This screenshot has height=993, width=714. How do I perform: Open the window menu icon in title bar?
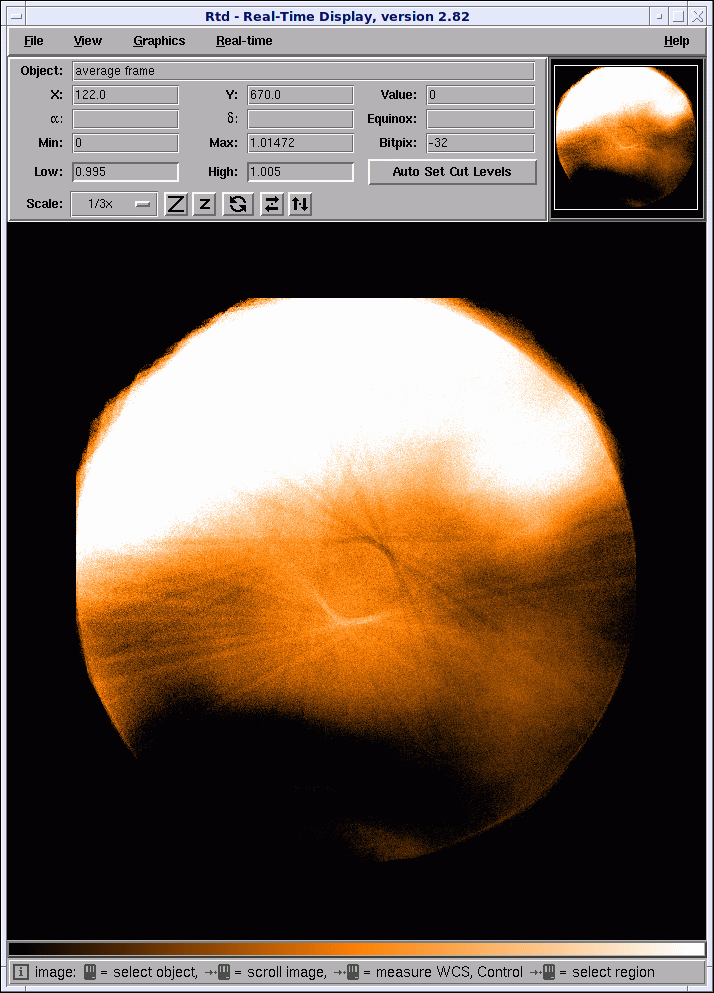pos(16,16)
